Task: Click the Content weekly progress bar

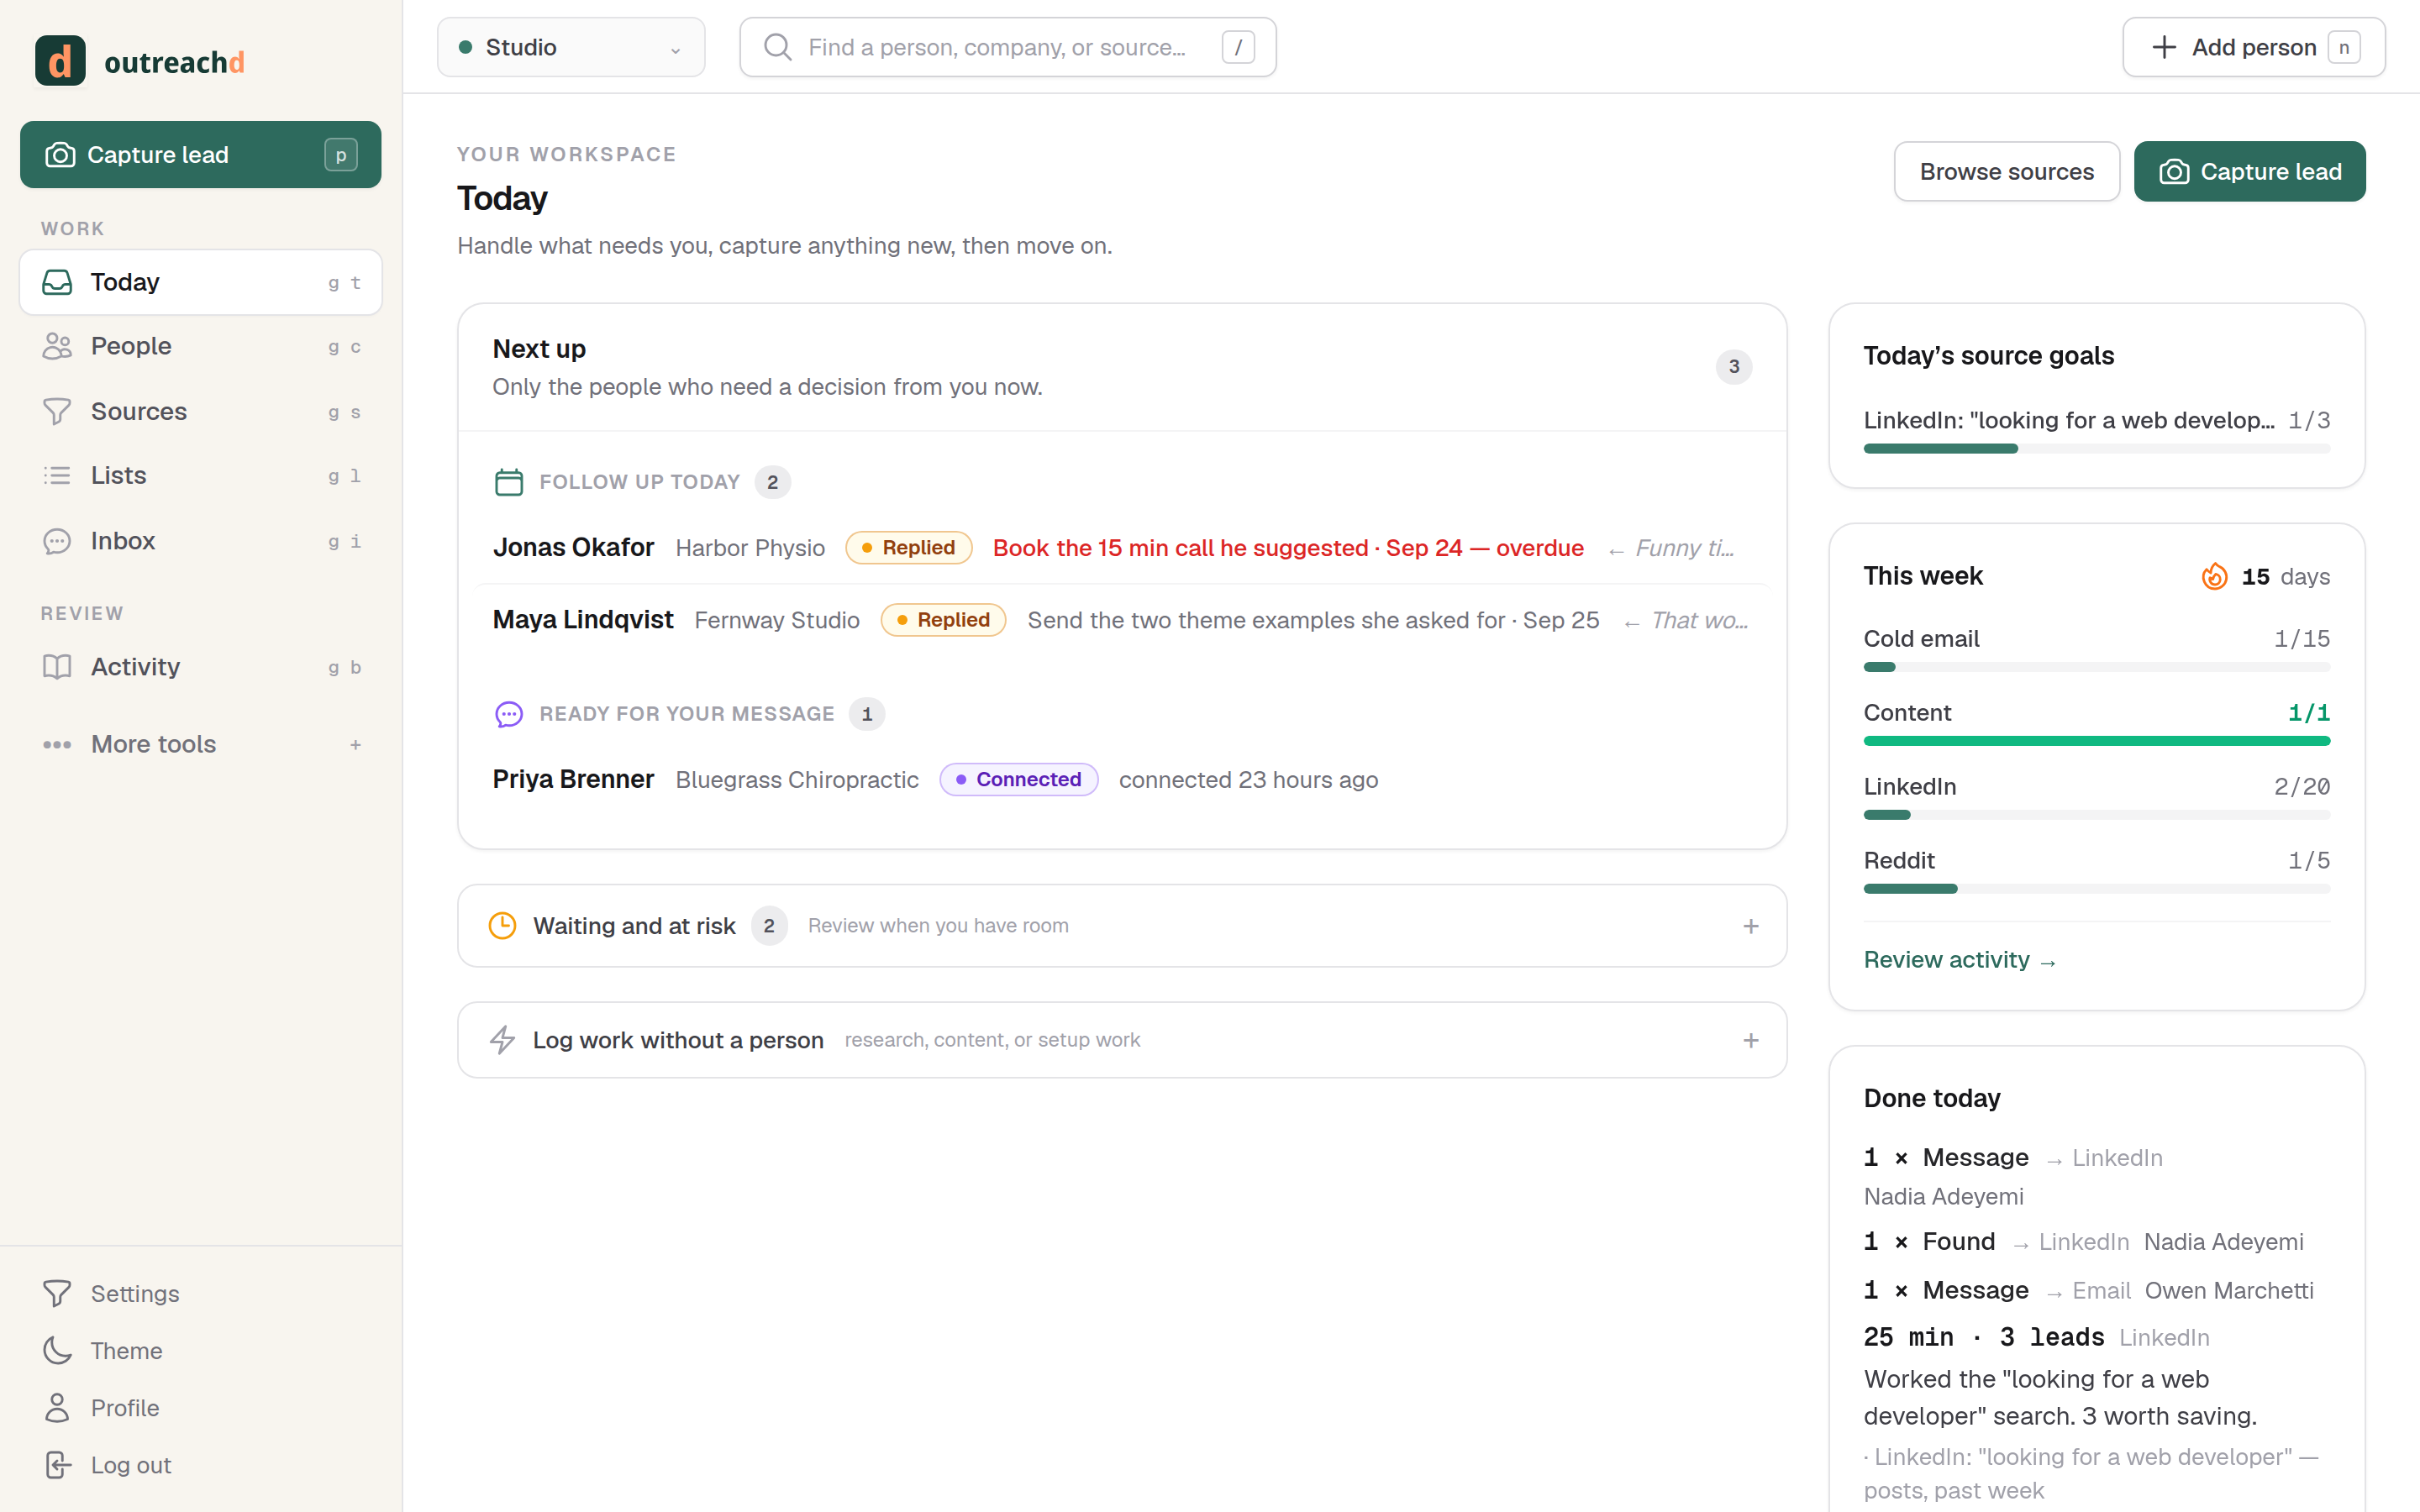Action: tap(2096, 741)
